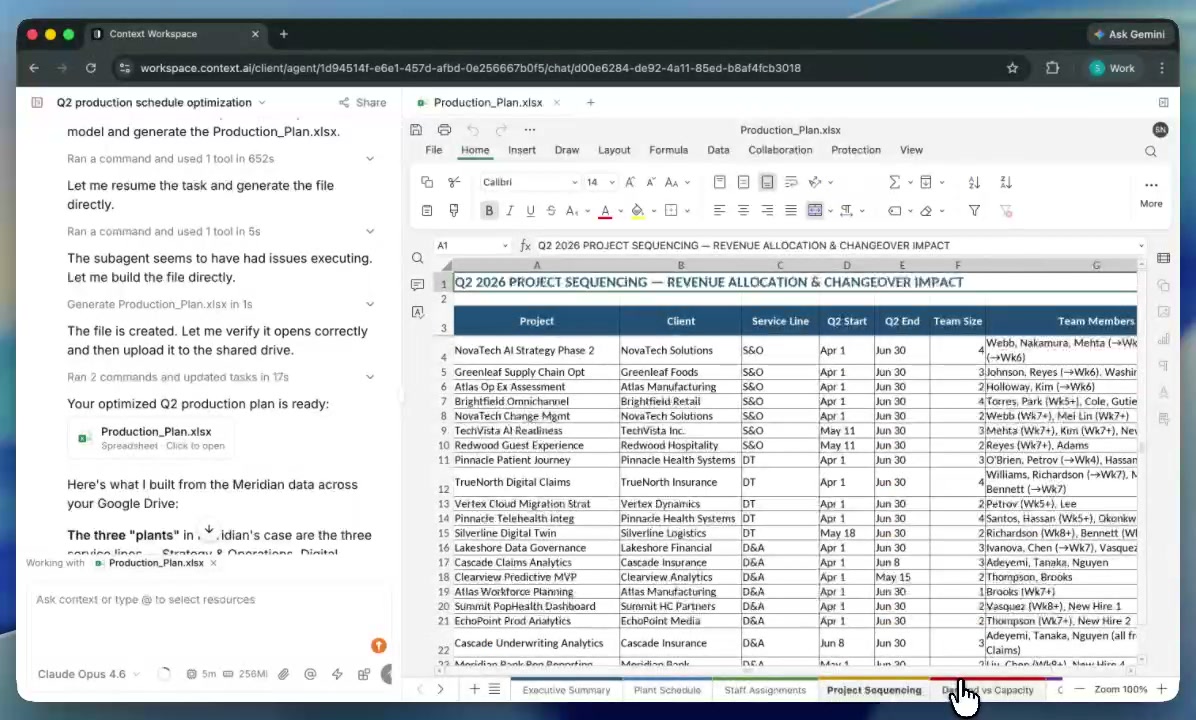1196x720 pixels.
Task: Click the Sort descending icon
Action: point(1006,182)
